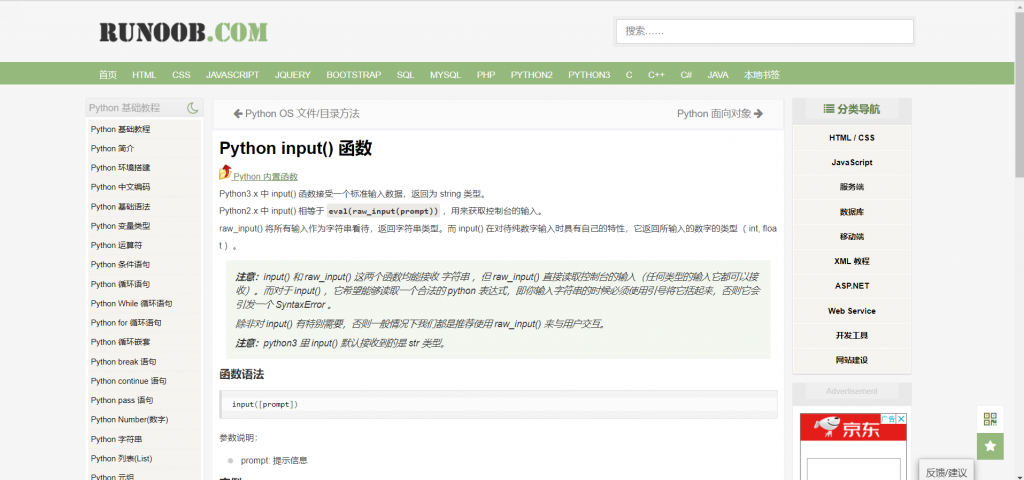The image size is (1024, 480).
Task: Open the JAVASCRIPT menu in navigation bar
Action: [232, 75]
